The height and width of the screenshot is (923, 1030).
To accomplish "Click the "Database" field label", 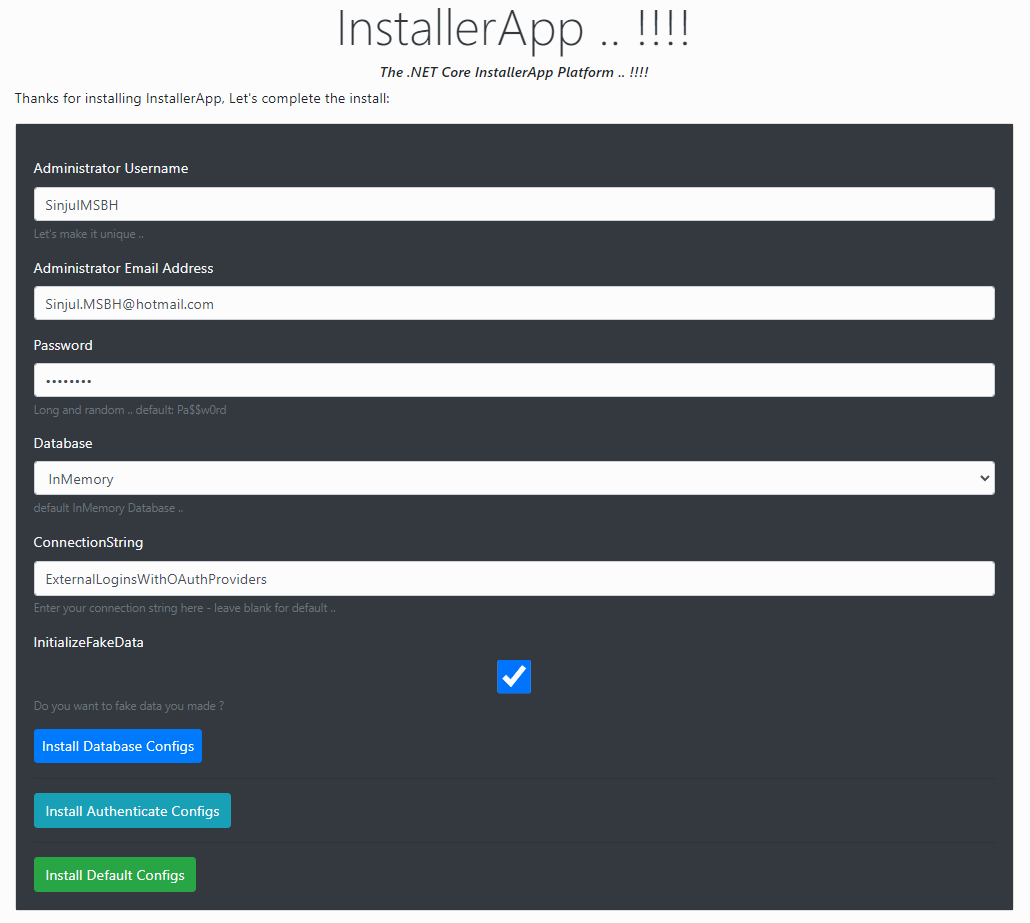I will tap(63, 444).
